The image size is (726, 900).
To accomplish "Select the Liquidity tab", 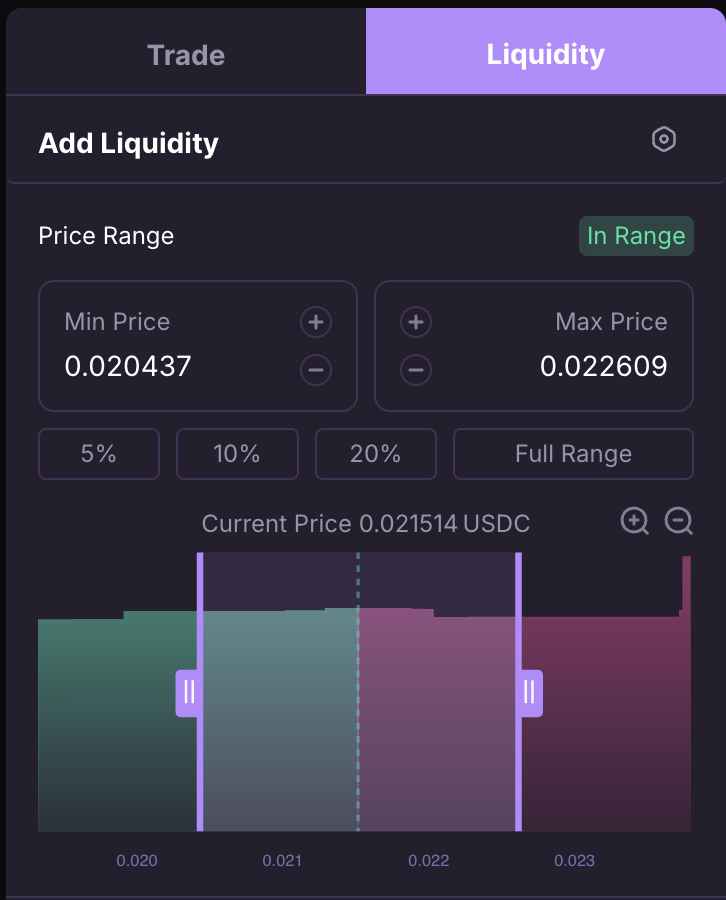I will click(x=546, y=54).
